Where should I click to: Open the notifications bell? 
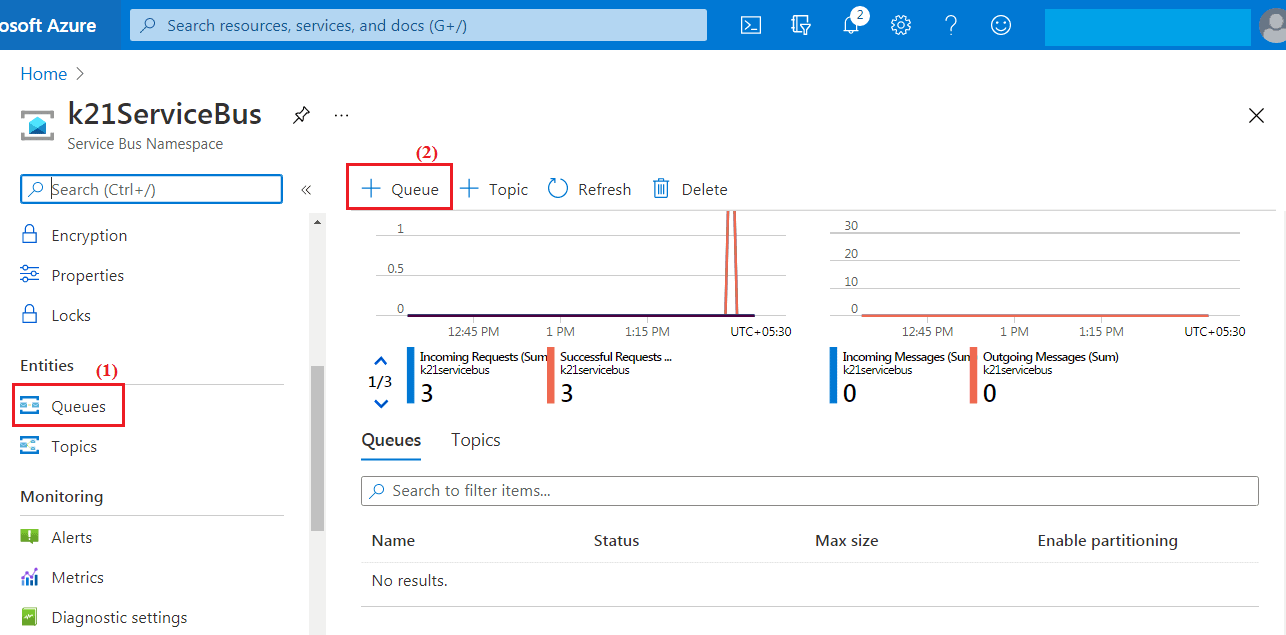click(x=851, y=25)
